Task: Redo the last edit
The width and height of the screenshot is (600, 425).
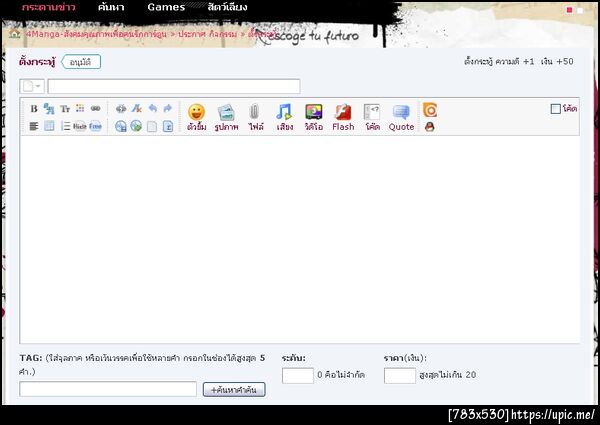Action: pos(168,109)
